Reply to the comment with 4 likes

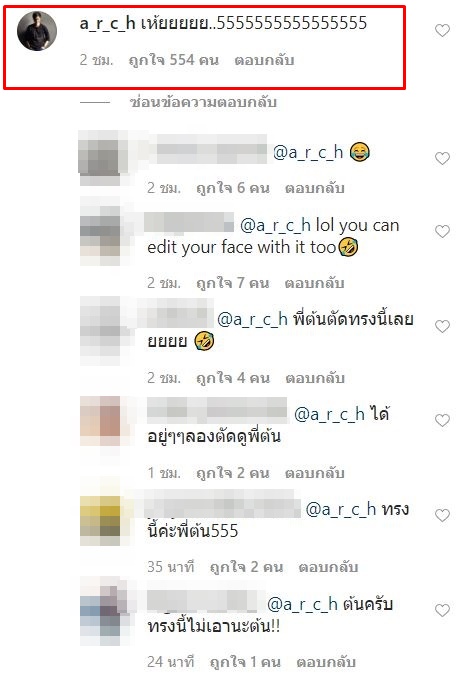click(315, 378)
